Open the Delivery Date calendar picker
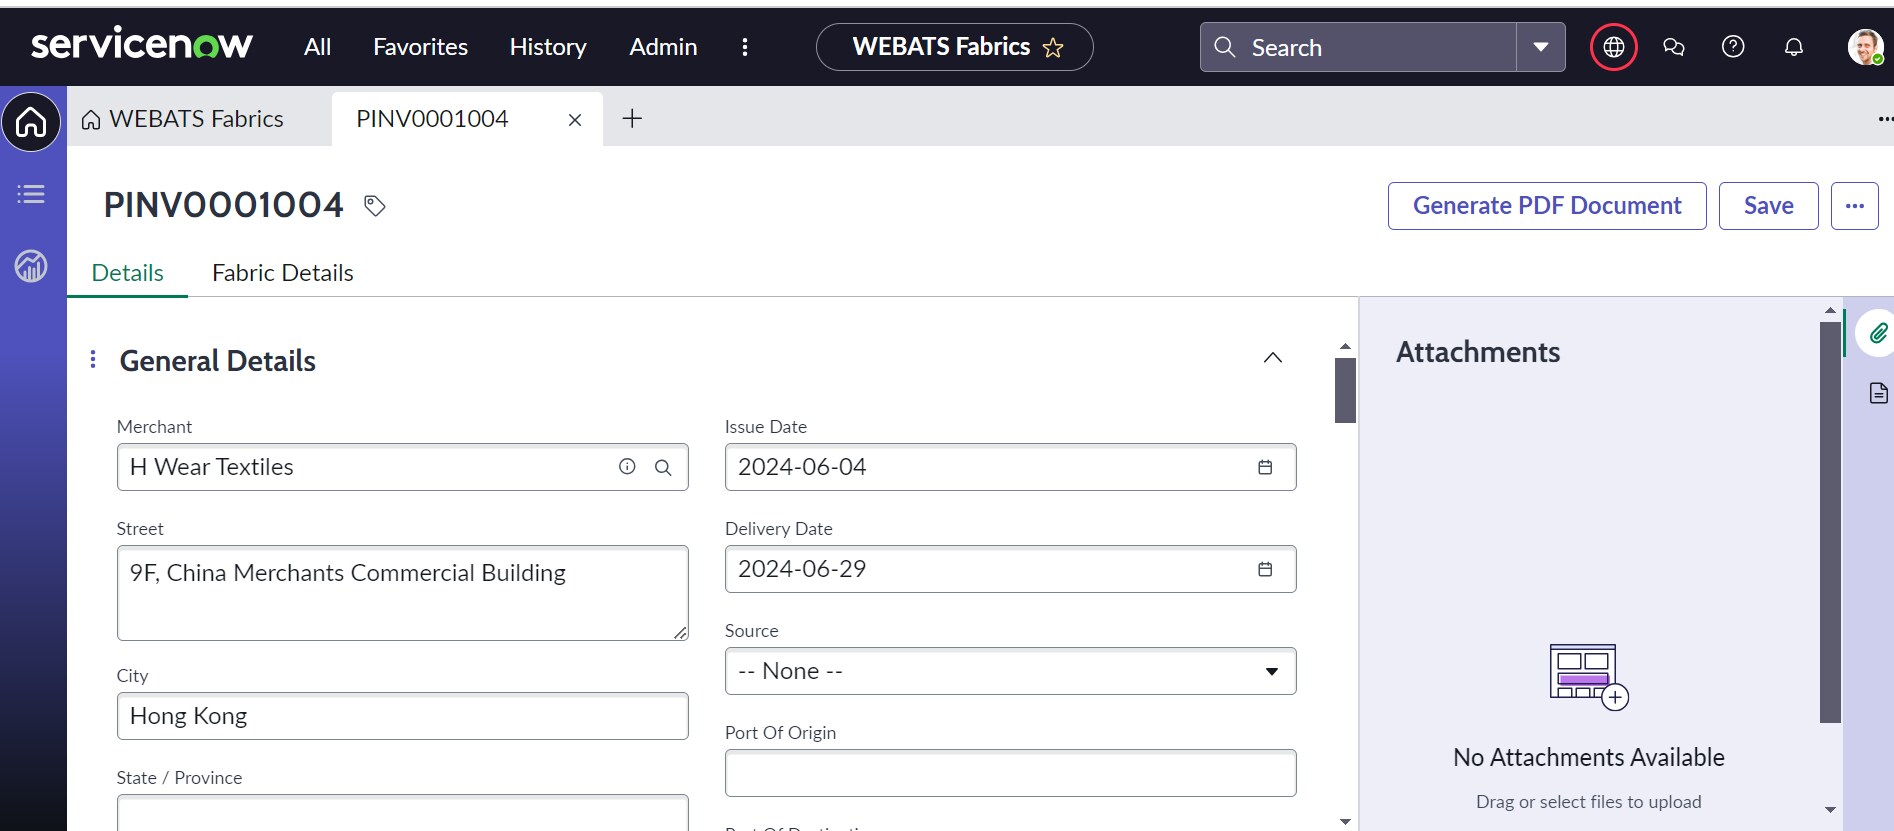1894x831 pixels. coord(1264,569)
